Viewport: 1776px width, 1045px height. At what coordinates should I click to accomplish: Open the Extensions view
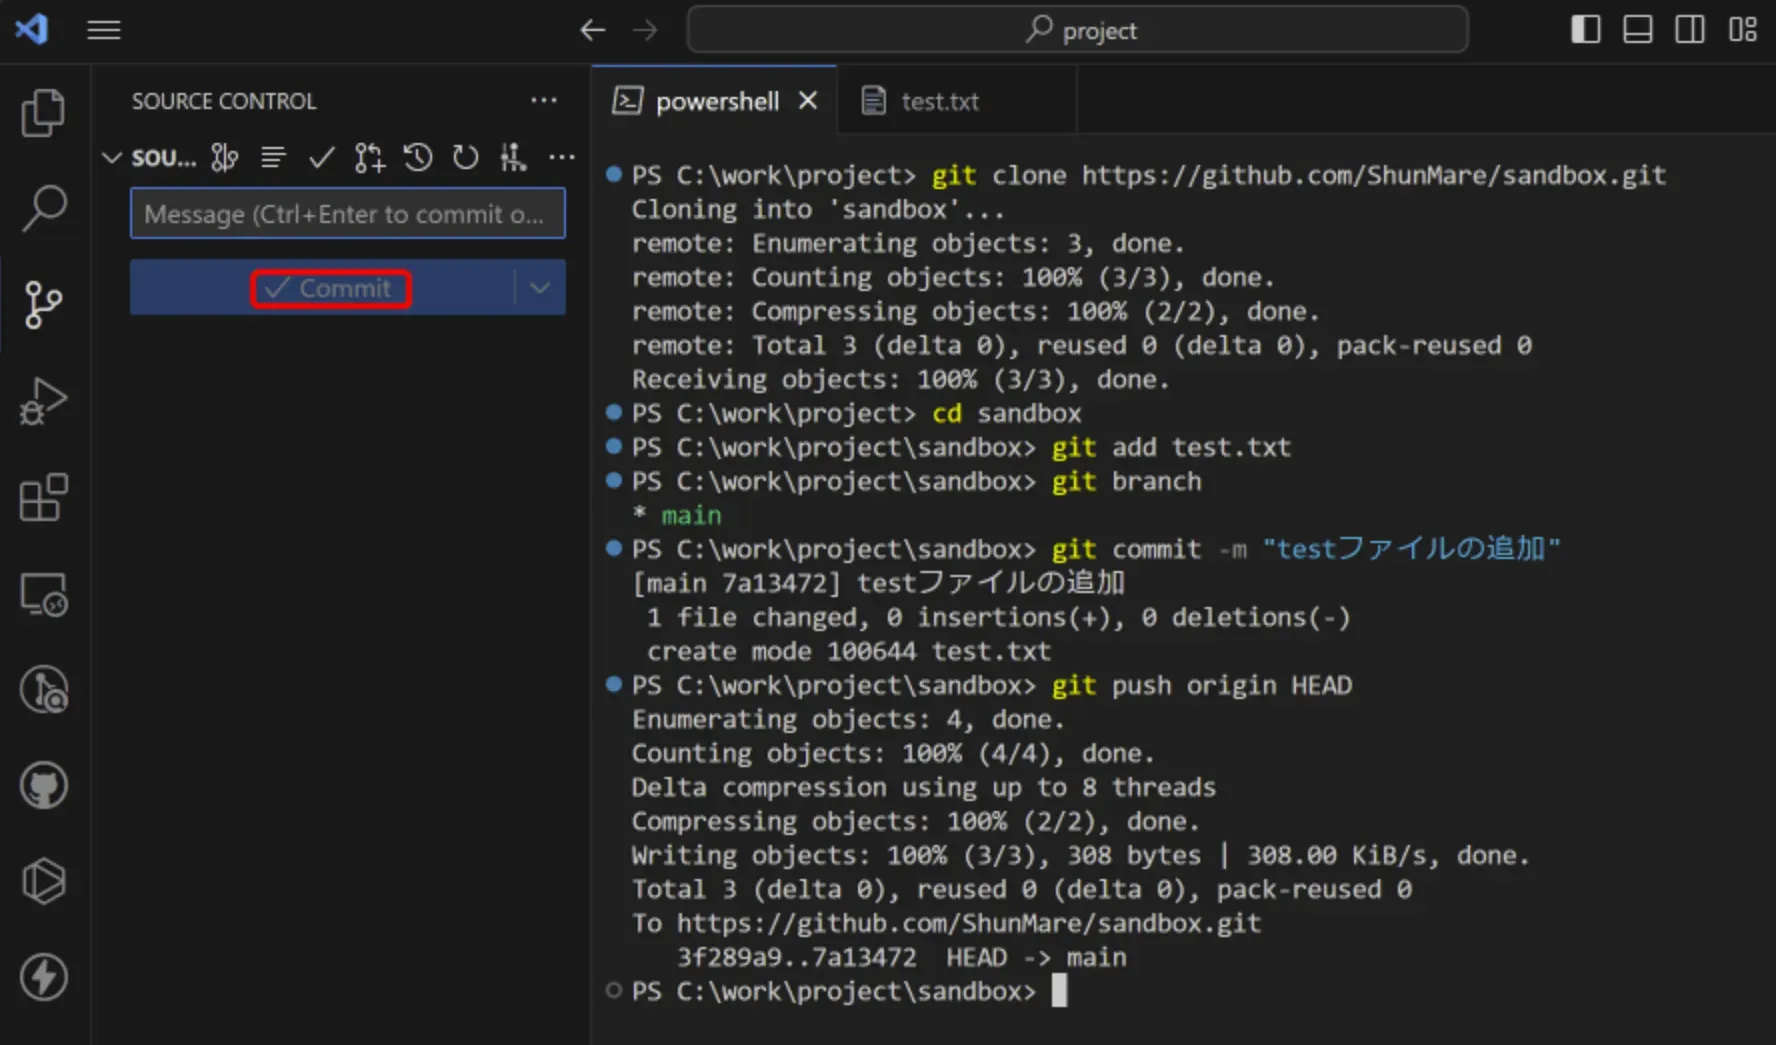click(43, 497)
